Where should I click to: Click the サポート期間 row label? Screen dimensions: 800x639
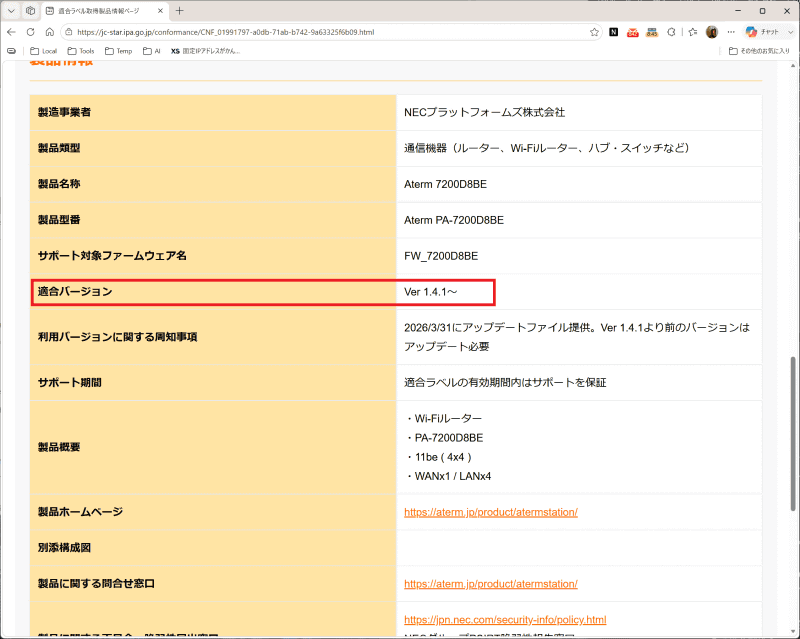tap(70, 382)
